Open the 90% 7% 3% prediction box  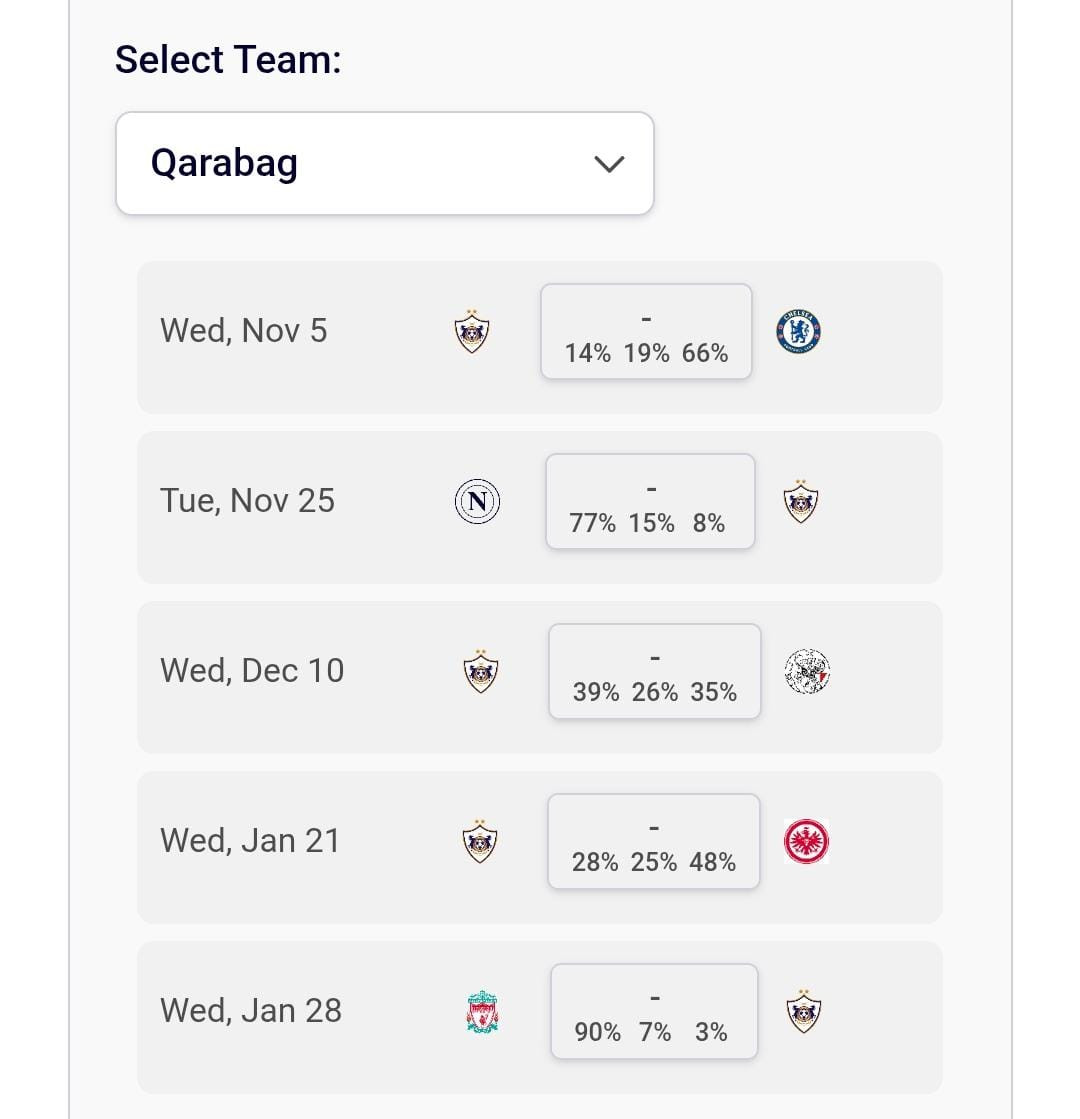(x=653, y=1012)
